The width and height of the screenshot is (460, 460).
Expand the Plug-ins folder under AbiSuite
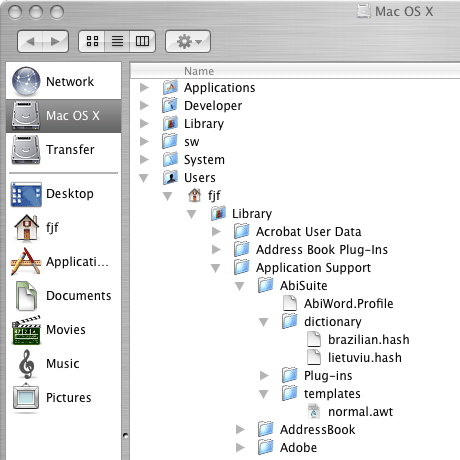coord(264,376)
